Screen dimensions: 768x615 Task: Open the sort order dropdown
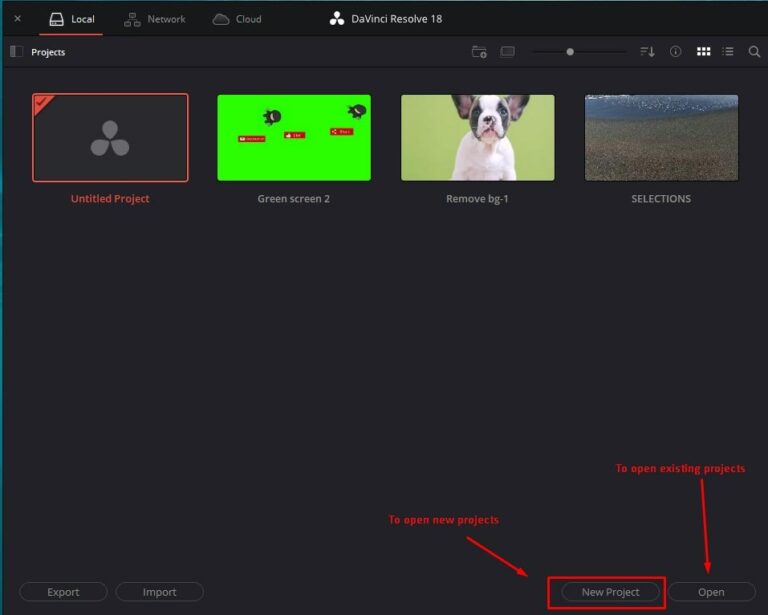click(647, 51)
